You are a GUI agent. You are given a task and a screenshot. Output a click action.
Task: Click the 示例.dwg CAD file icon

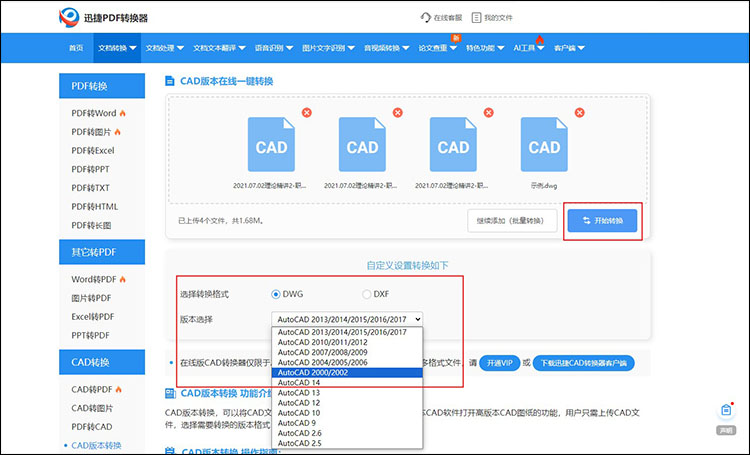(x=544, y=144)
